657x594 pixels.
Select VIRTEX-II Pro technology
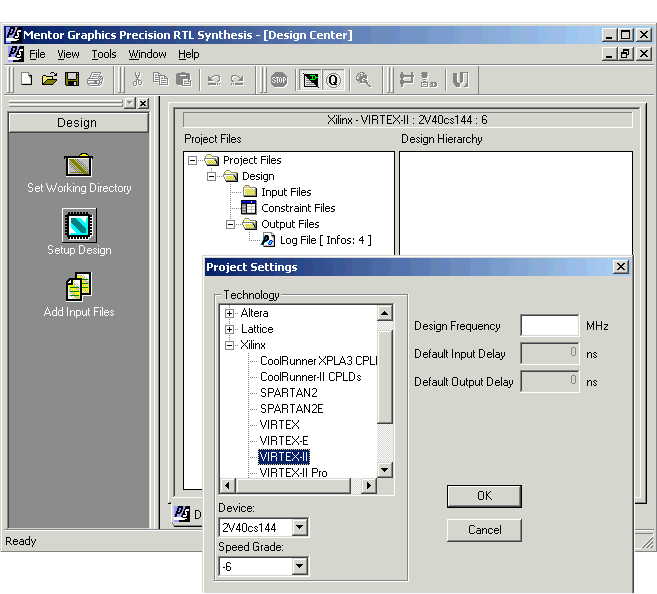293,473
